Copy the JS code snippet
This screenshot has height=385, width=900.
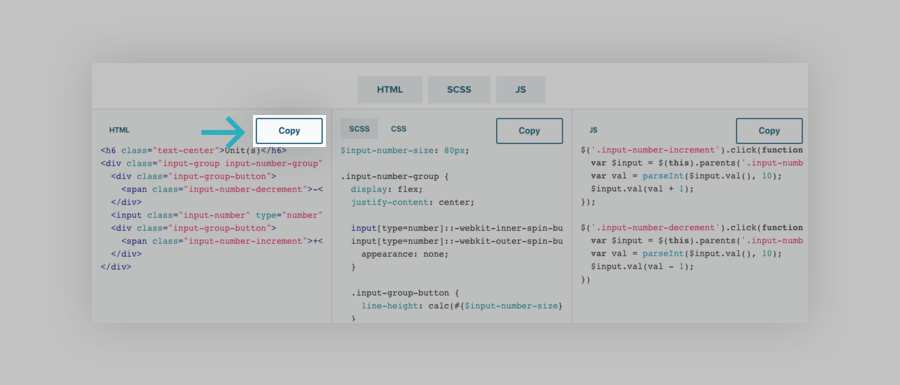tap(769, 131)
